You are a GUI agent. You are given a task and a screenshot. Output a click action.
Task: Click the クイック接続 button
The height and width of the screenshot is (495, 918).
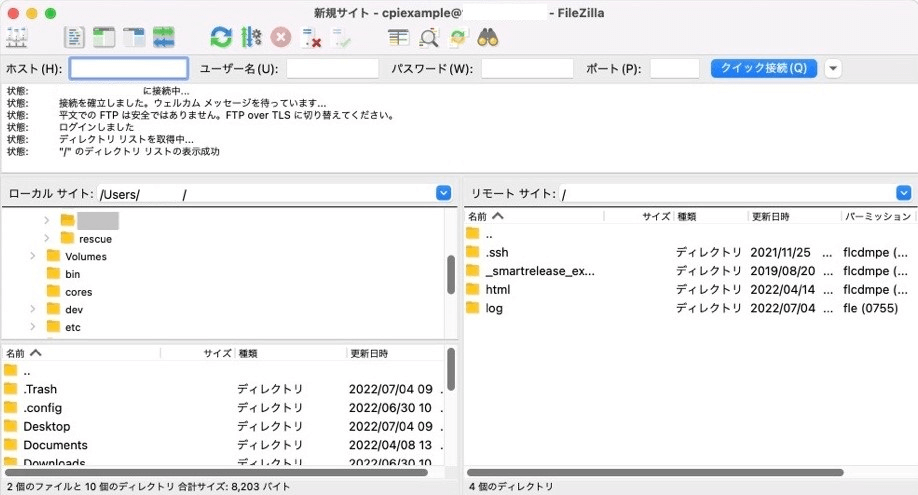pos(763,69)
